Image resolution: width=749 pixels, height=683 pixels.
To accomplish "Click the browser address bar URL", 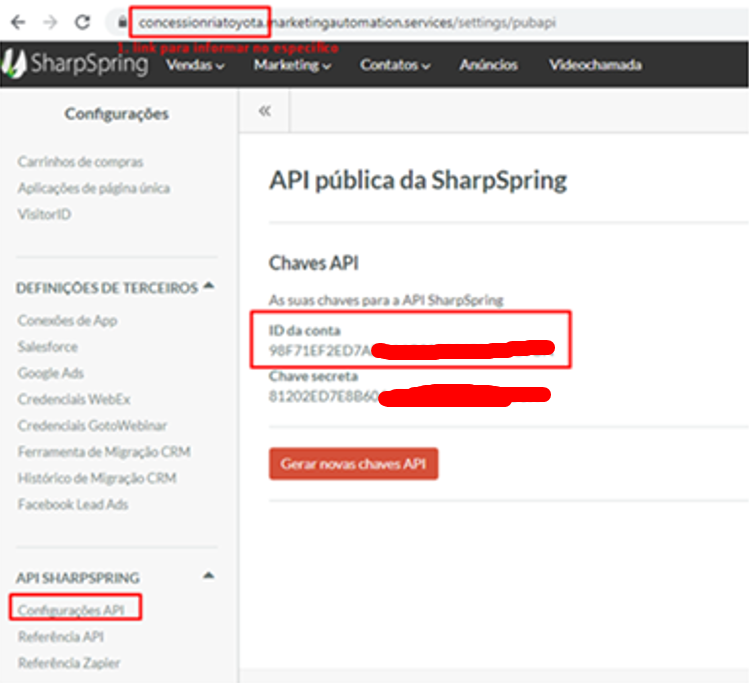I will pyautogui.click(x=347, y=22).
